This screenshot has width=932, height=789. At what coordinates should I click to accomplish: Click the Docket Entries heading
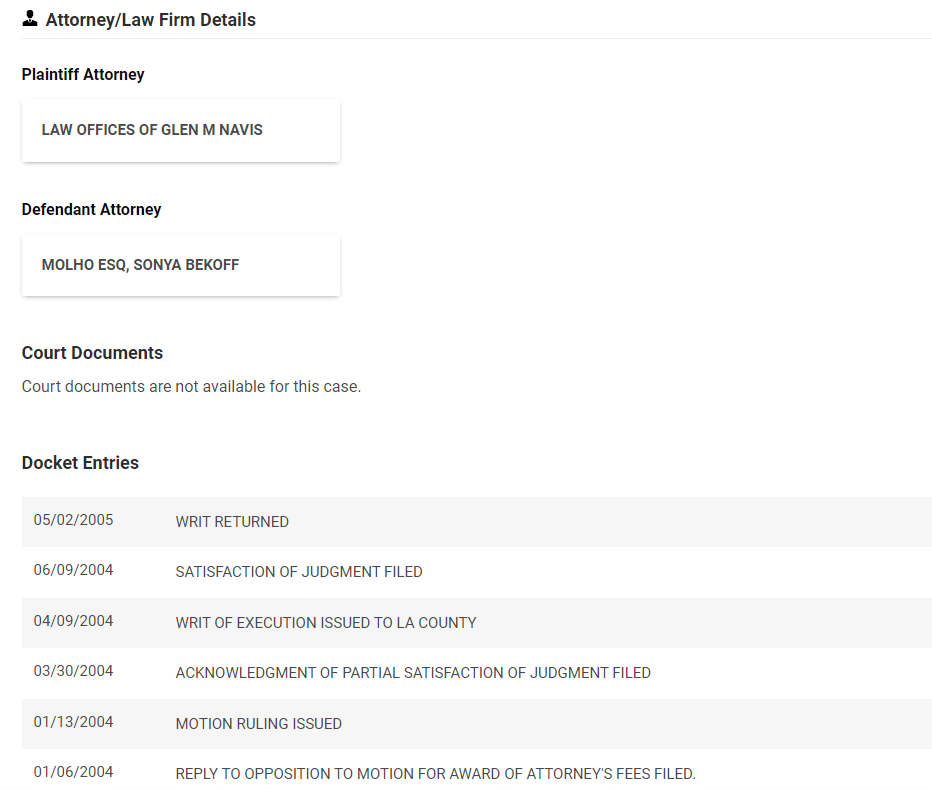(x=80, y=463)
